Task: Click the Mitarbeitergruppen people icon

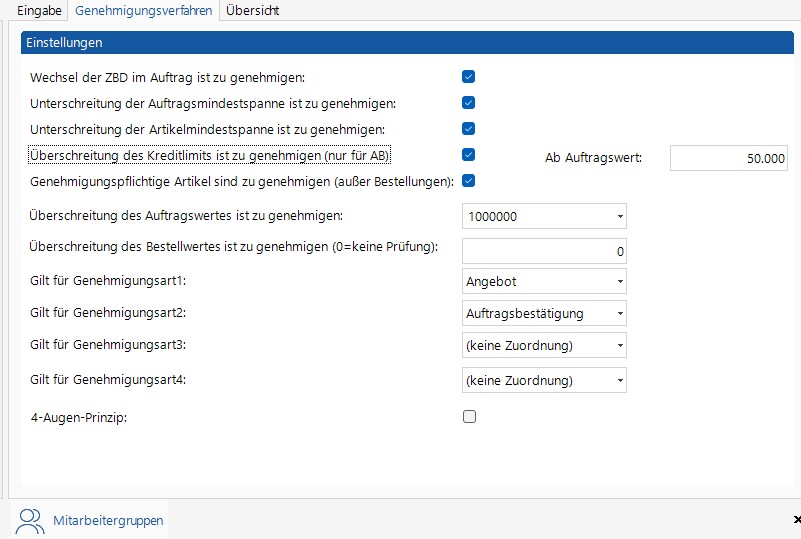Action: click(x=31, y=520)
